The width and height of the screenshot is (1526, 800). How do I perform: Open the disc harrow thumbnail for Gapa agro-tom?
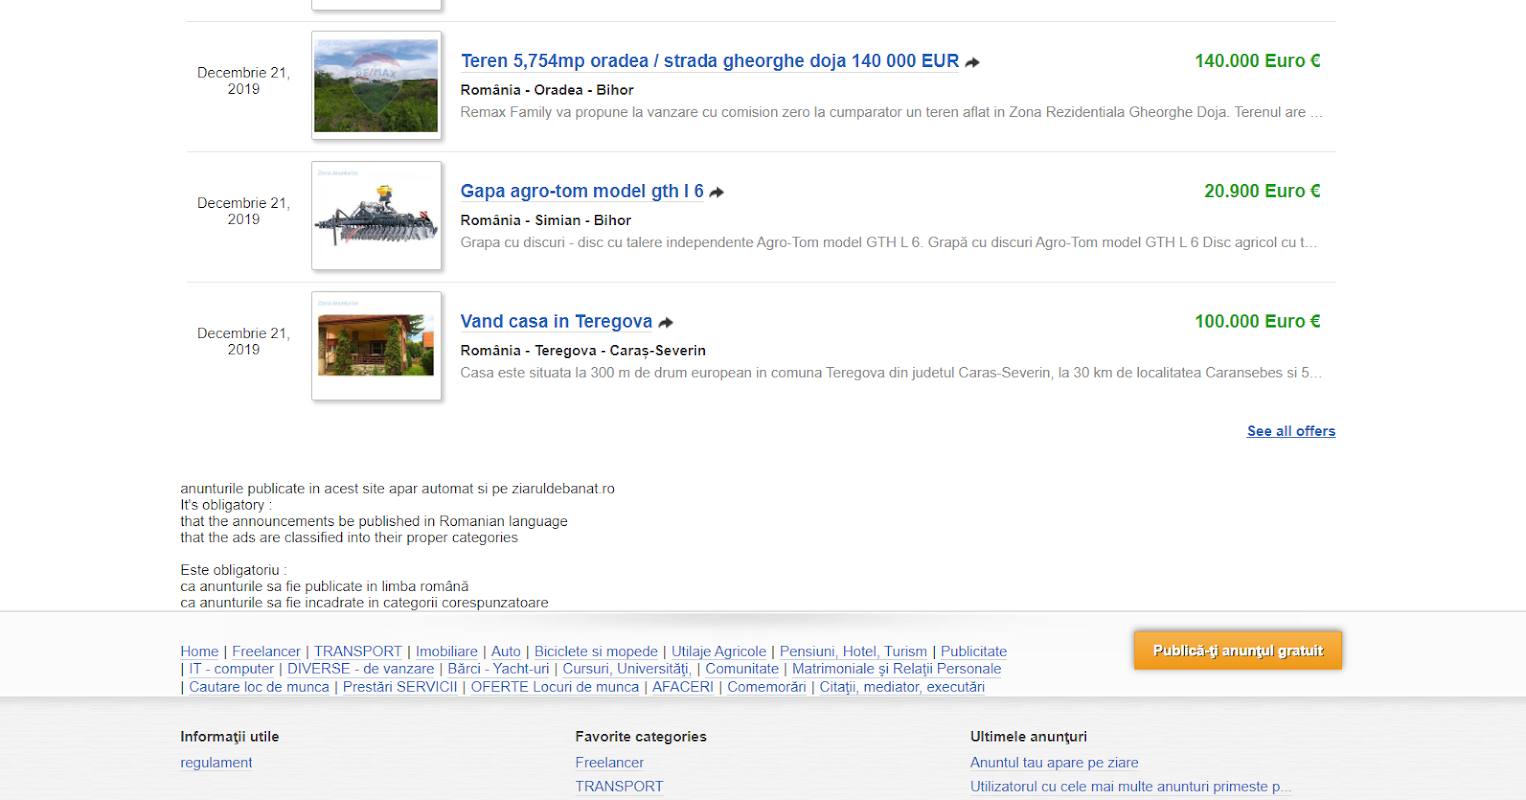(x=376, y=216)
